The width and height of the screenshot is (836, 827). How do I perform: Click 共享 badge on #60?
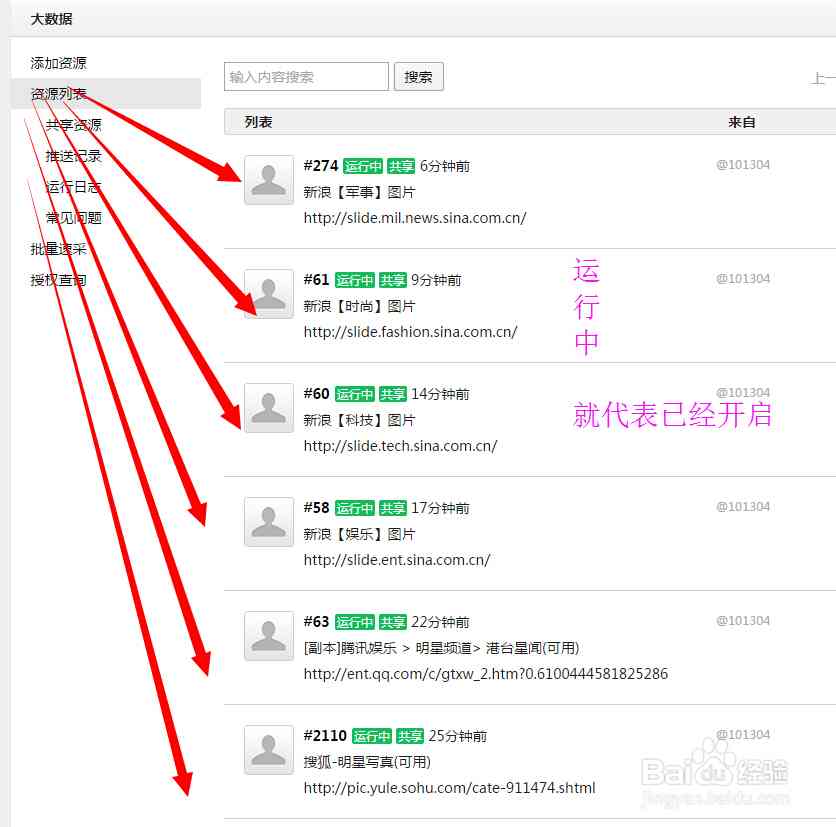pyautogui.click(x=392, y=395)
